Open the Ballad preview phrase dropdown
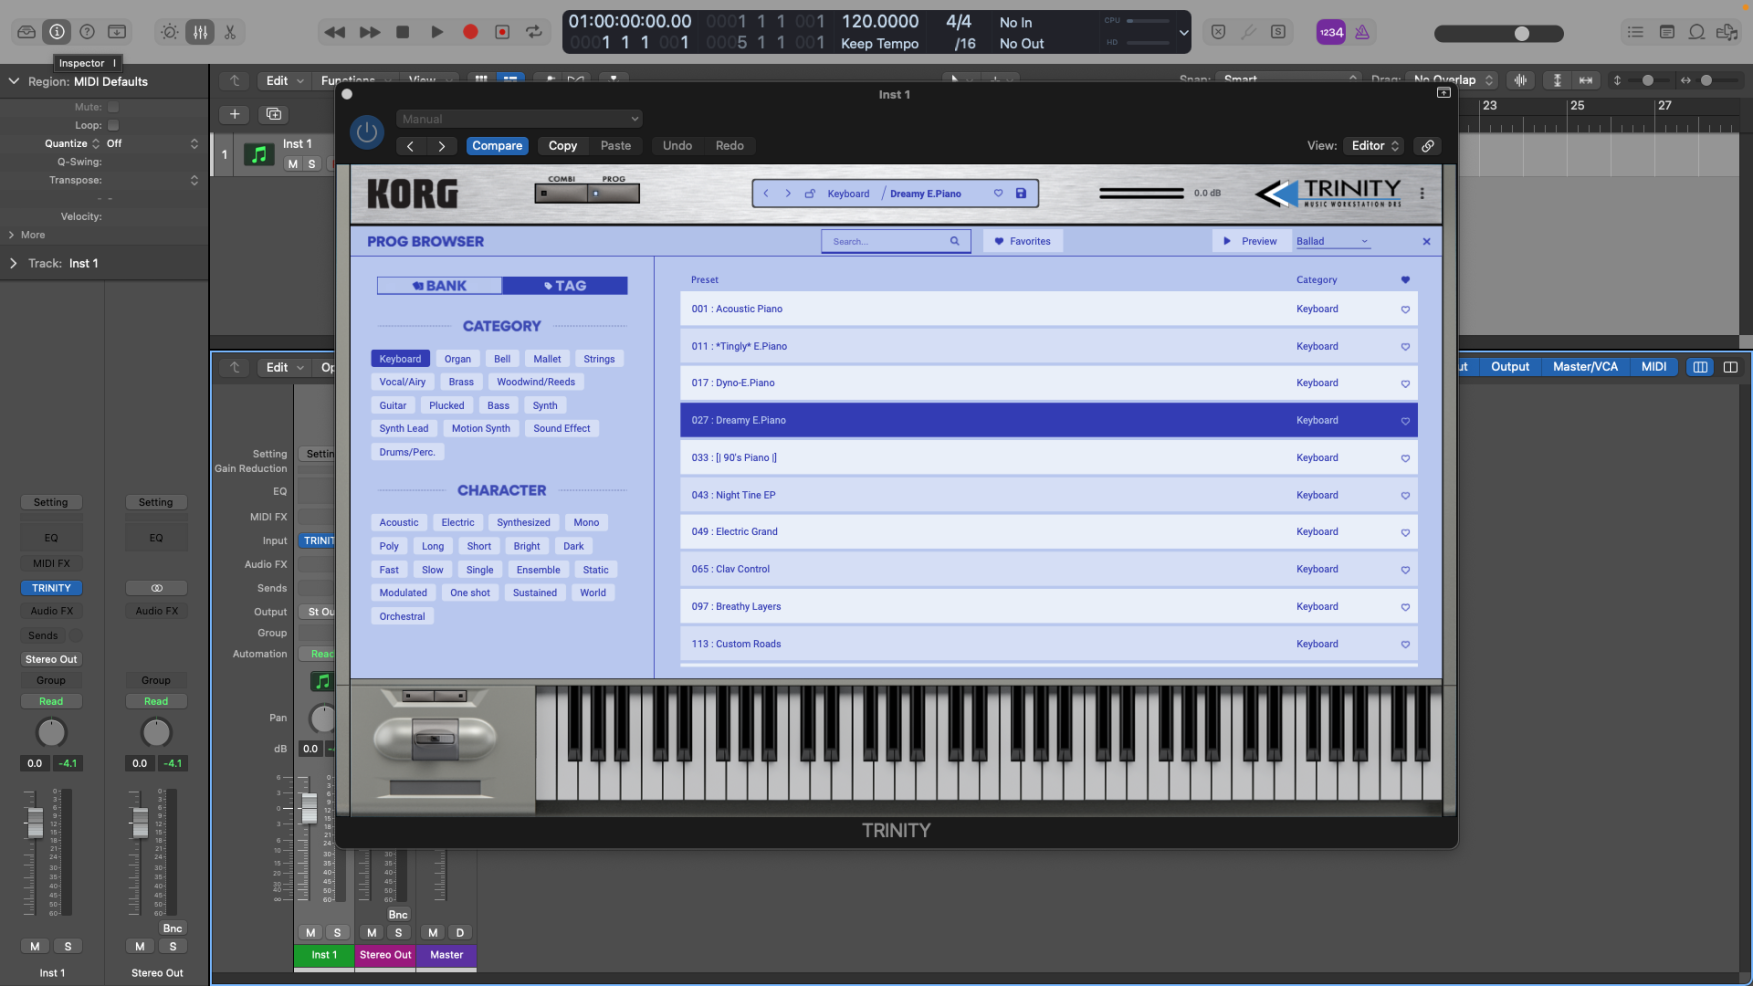This screenshot has height=986, width=1753. [1332, 241]
